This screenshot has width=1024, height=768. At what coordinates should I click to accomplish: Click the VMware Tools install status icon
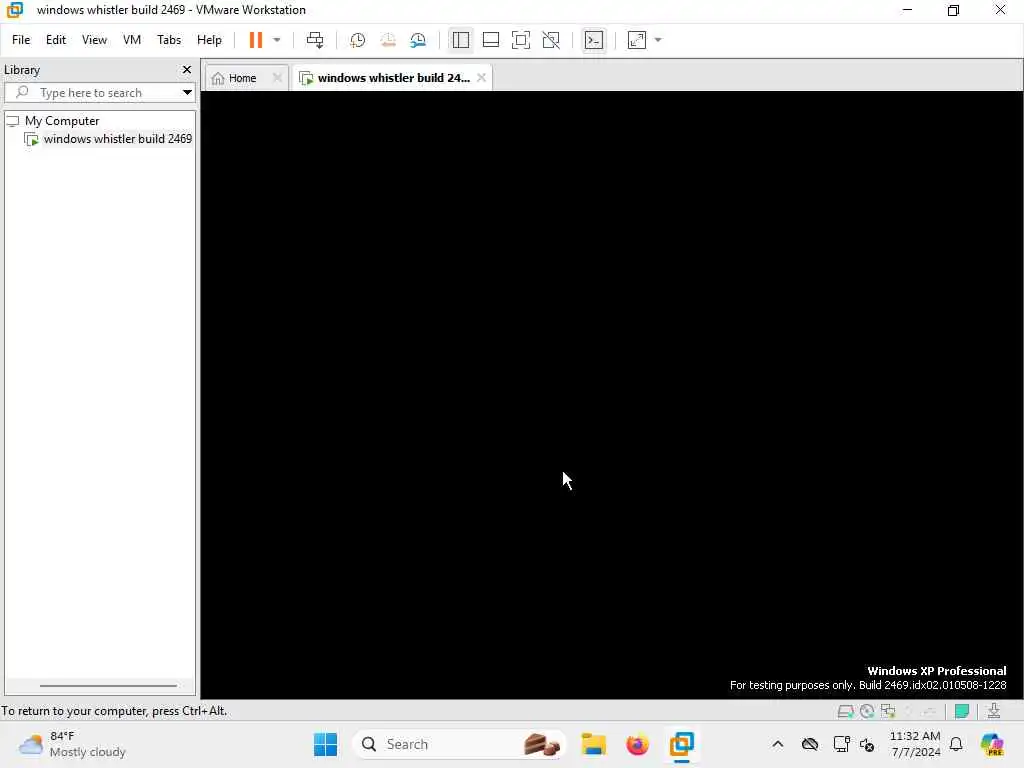(994, 711)
